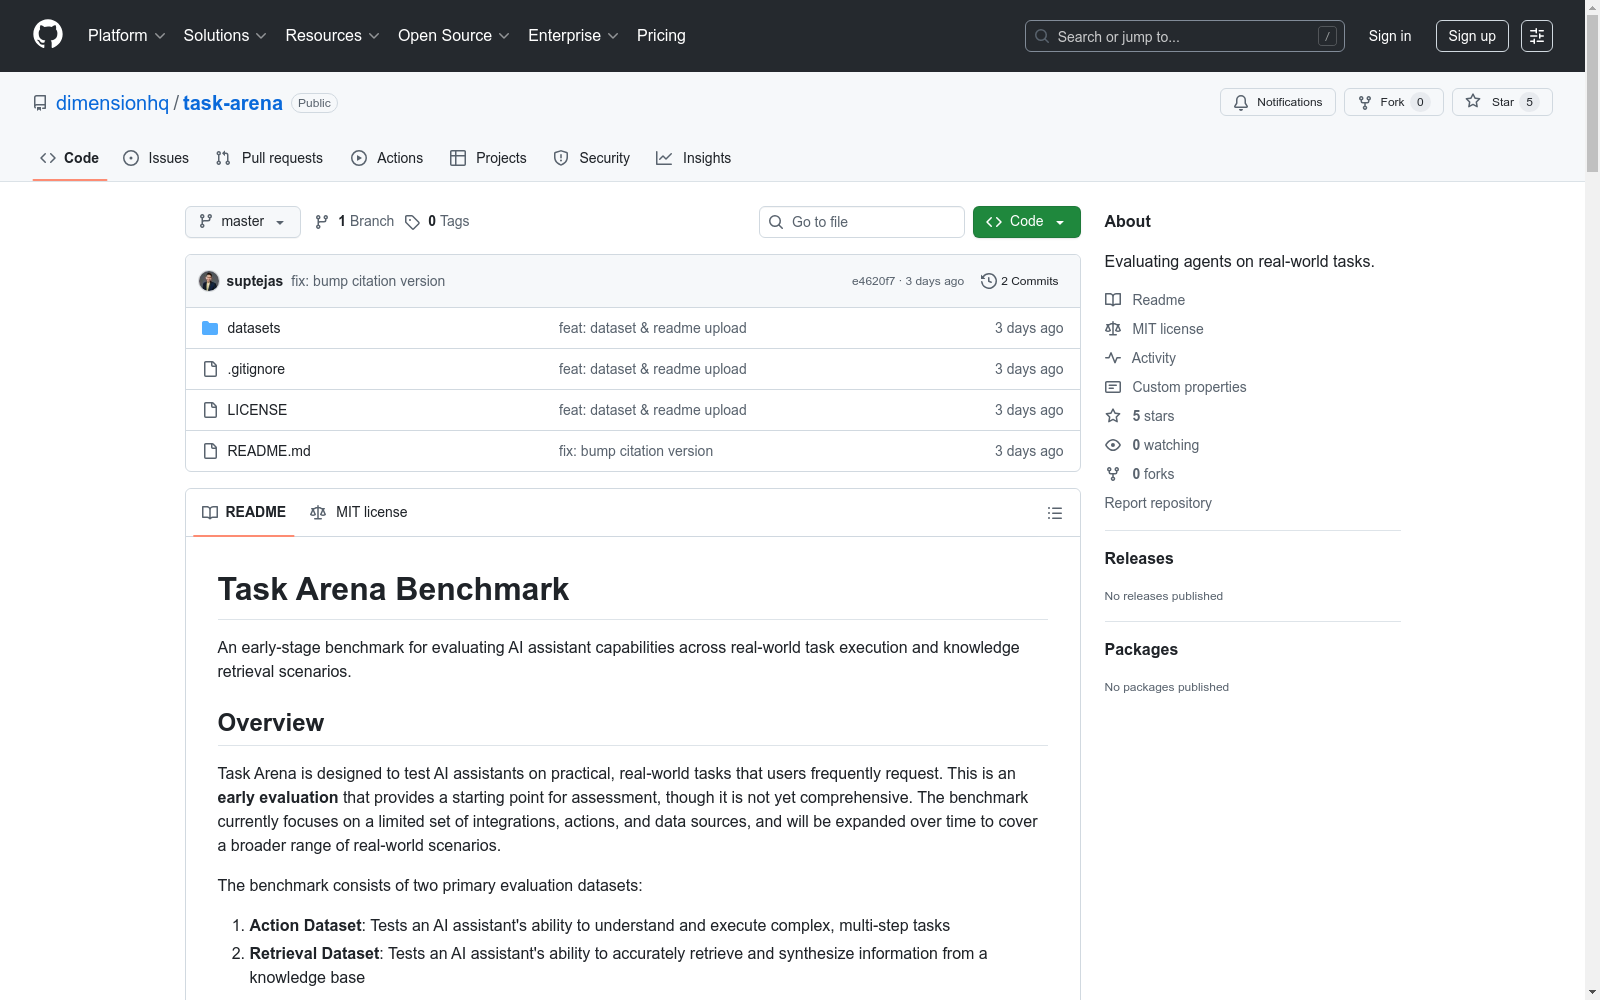Click the Sign in link
The image size is (1600, 1000).
tap(1390, 36)
